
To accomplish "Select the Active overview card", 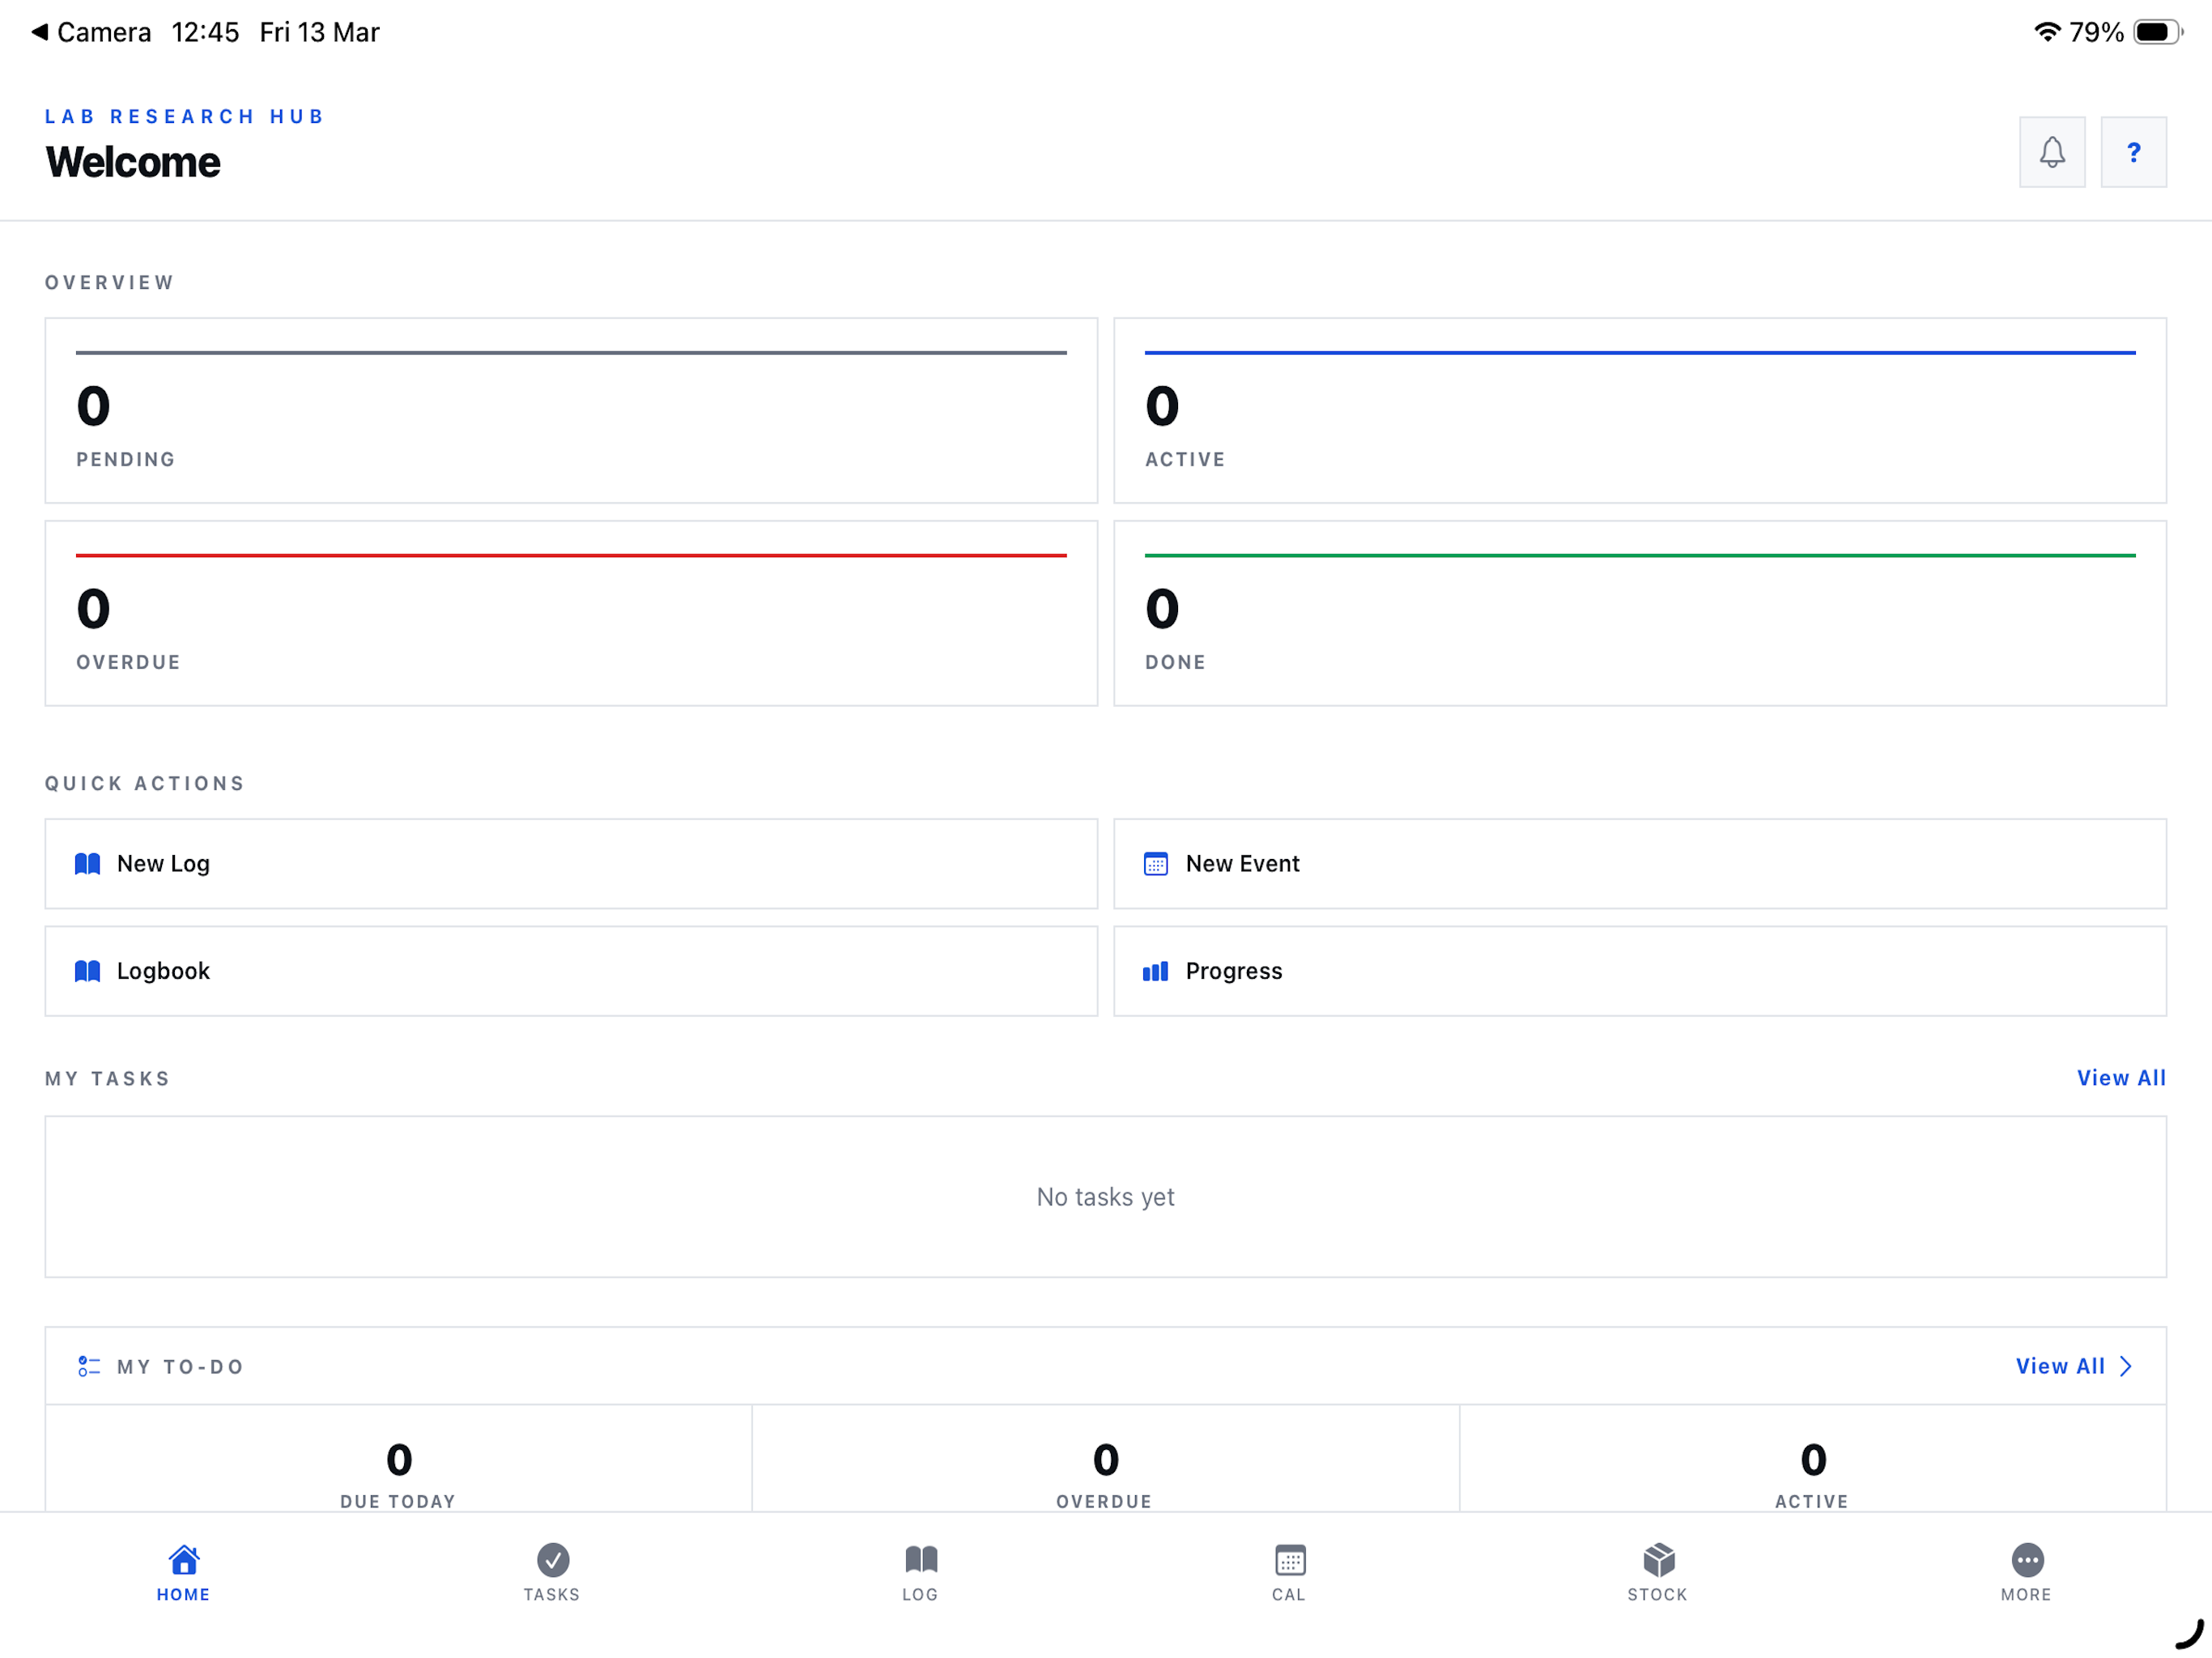I will click(1639, 410).
